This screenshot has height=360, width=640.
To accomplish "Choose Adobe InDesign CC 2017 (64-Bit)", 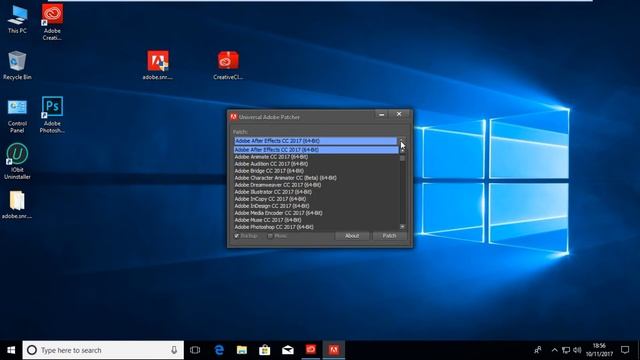I will click(316, 206).
